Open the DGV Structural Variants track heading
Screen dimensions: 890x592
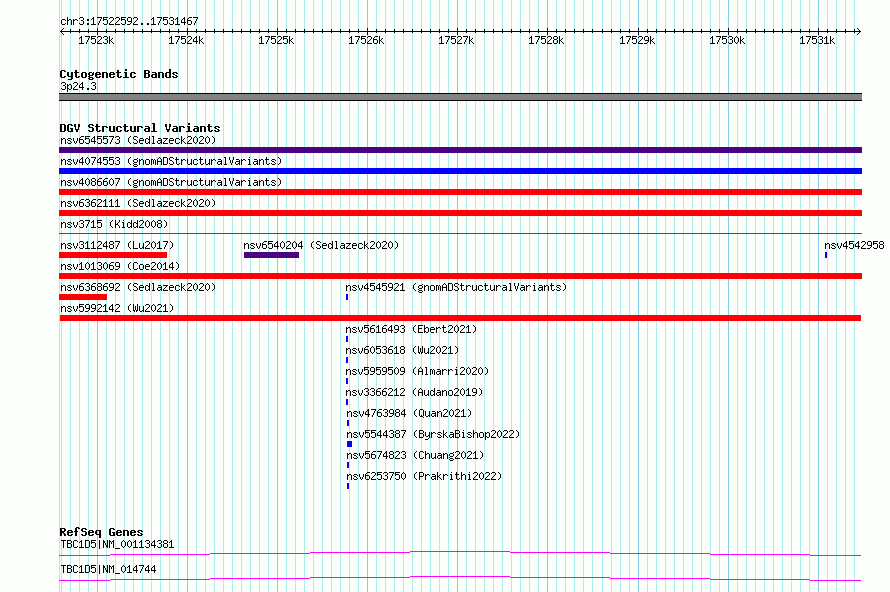pos(140,128)
